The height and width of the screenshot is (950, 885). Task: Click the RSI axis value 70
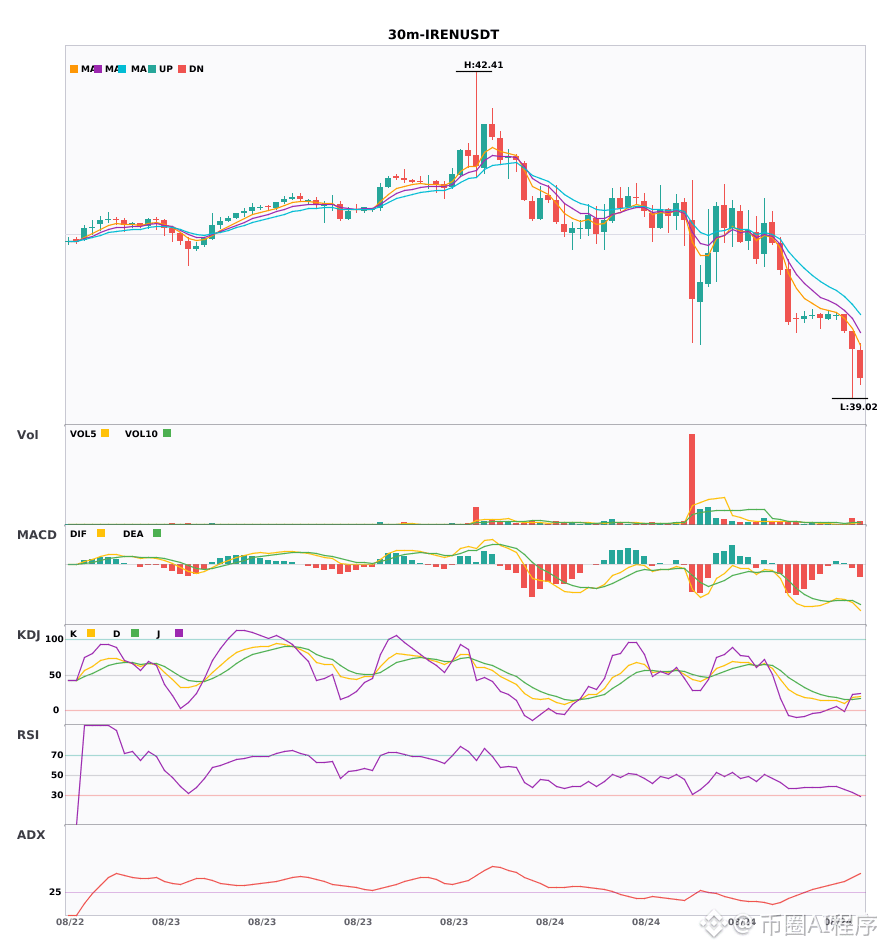[x=57, y=755]
